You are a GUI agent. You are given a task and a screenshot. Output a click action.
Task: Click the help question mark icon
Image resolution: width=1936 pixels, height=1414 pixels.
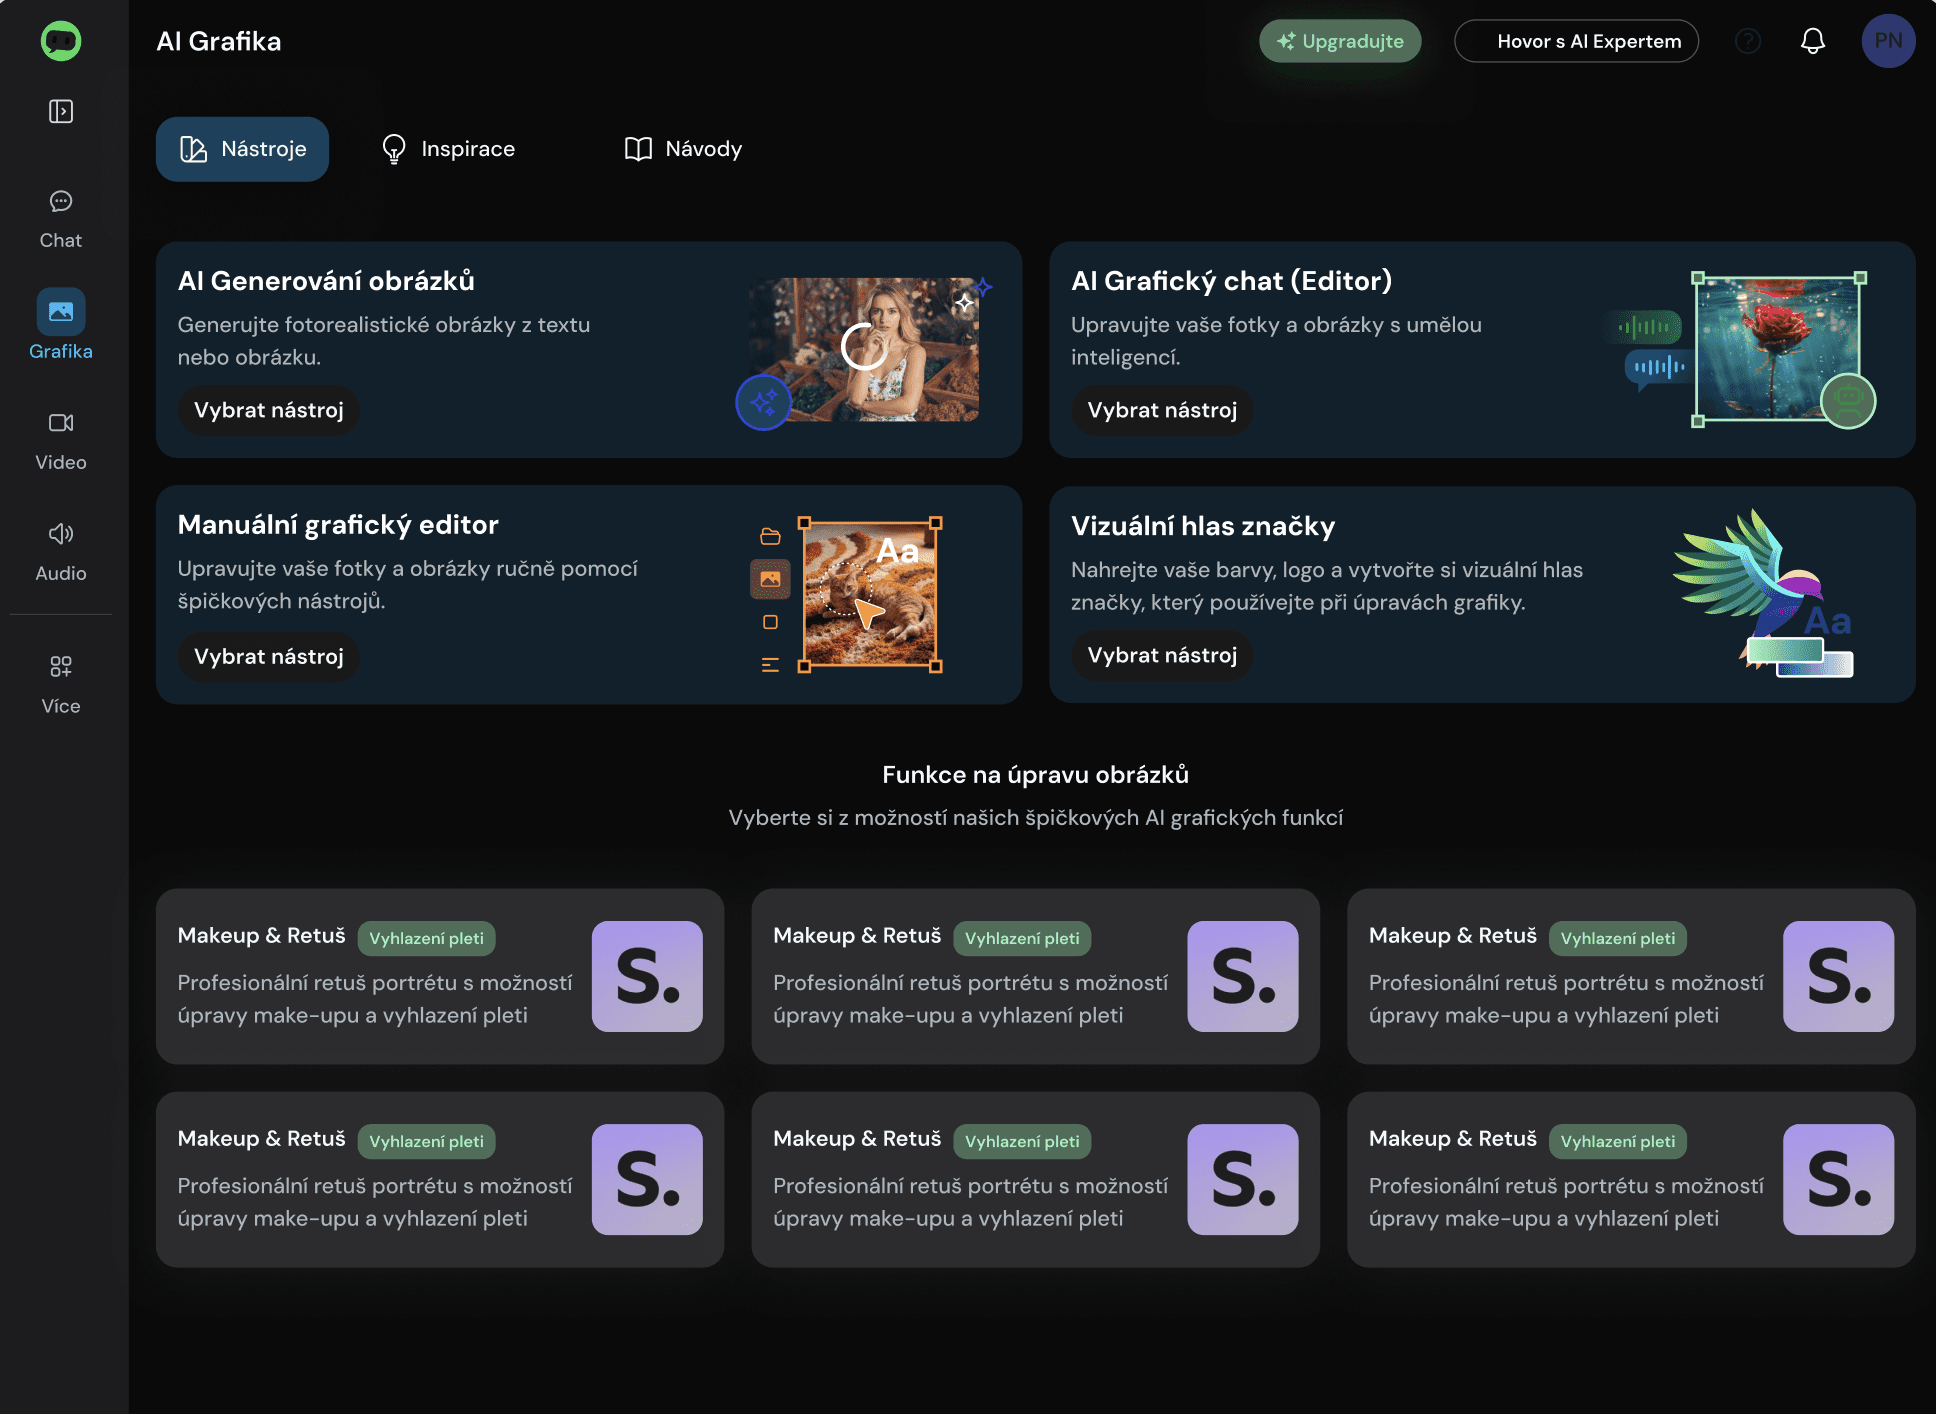click(1747, 41)
